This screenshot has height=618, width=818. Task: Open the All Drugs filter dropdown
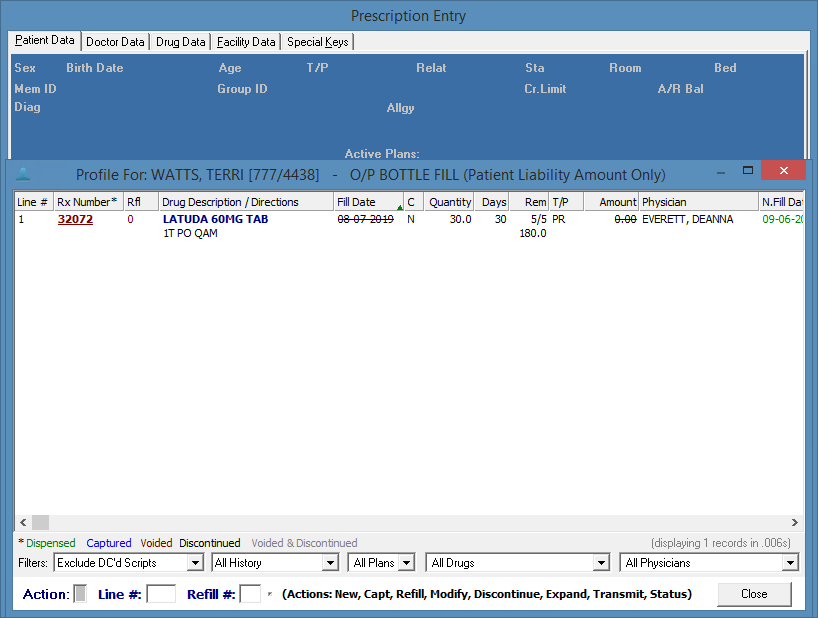(600, 562)
